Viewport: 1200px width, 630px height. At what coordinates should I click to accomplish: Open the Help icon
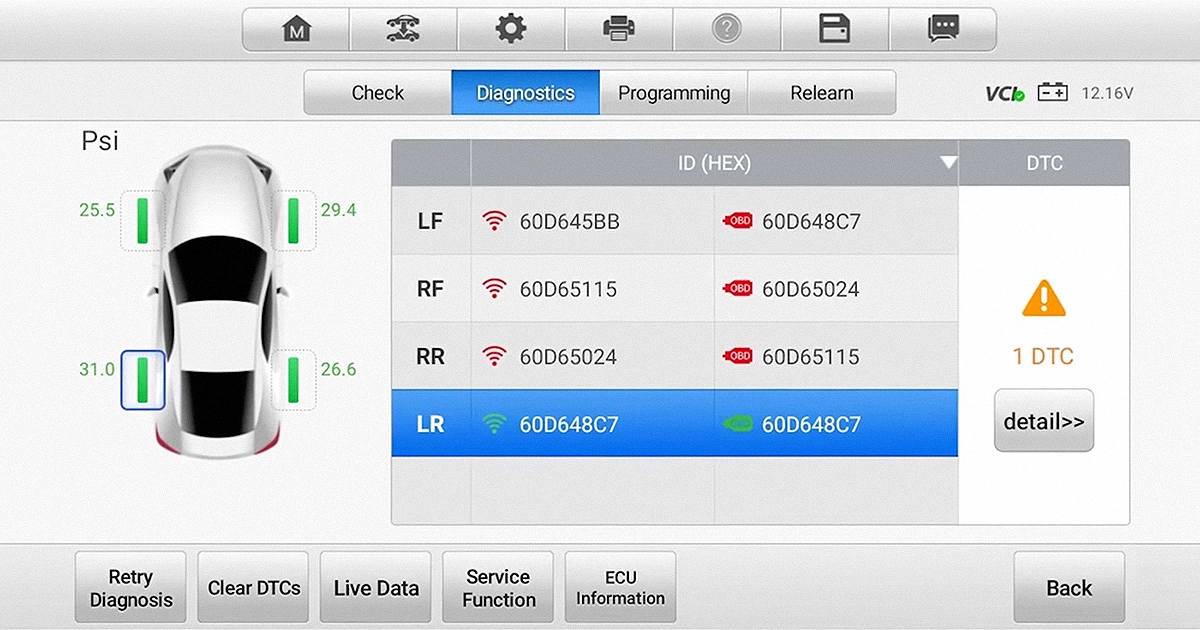pyautogui.click(x=727, y=29)
